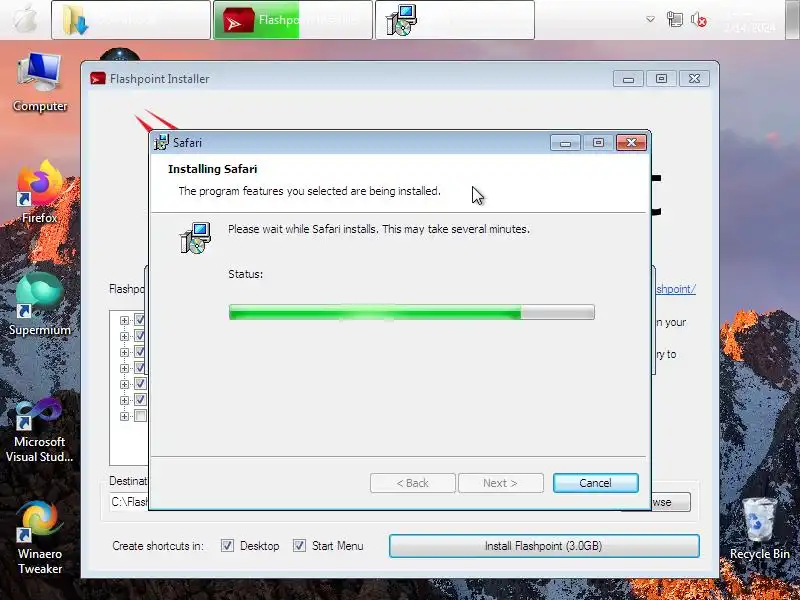Maximize the Safari installer dialog

(x=598, y=142)
